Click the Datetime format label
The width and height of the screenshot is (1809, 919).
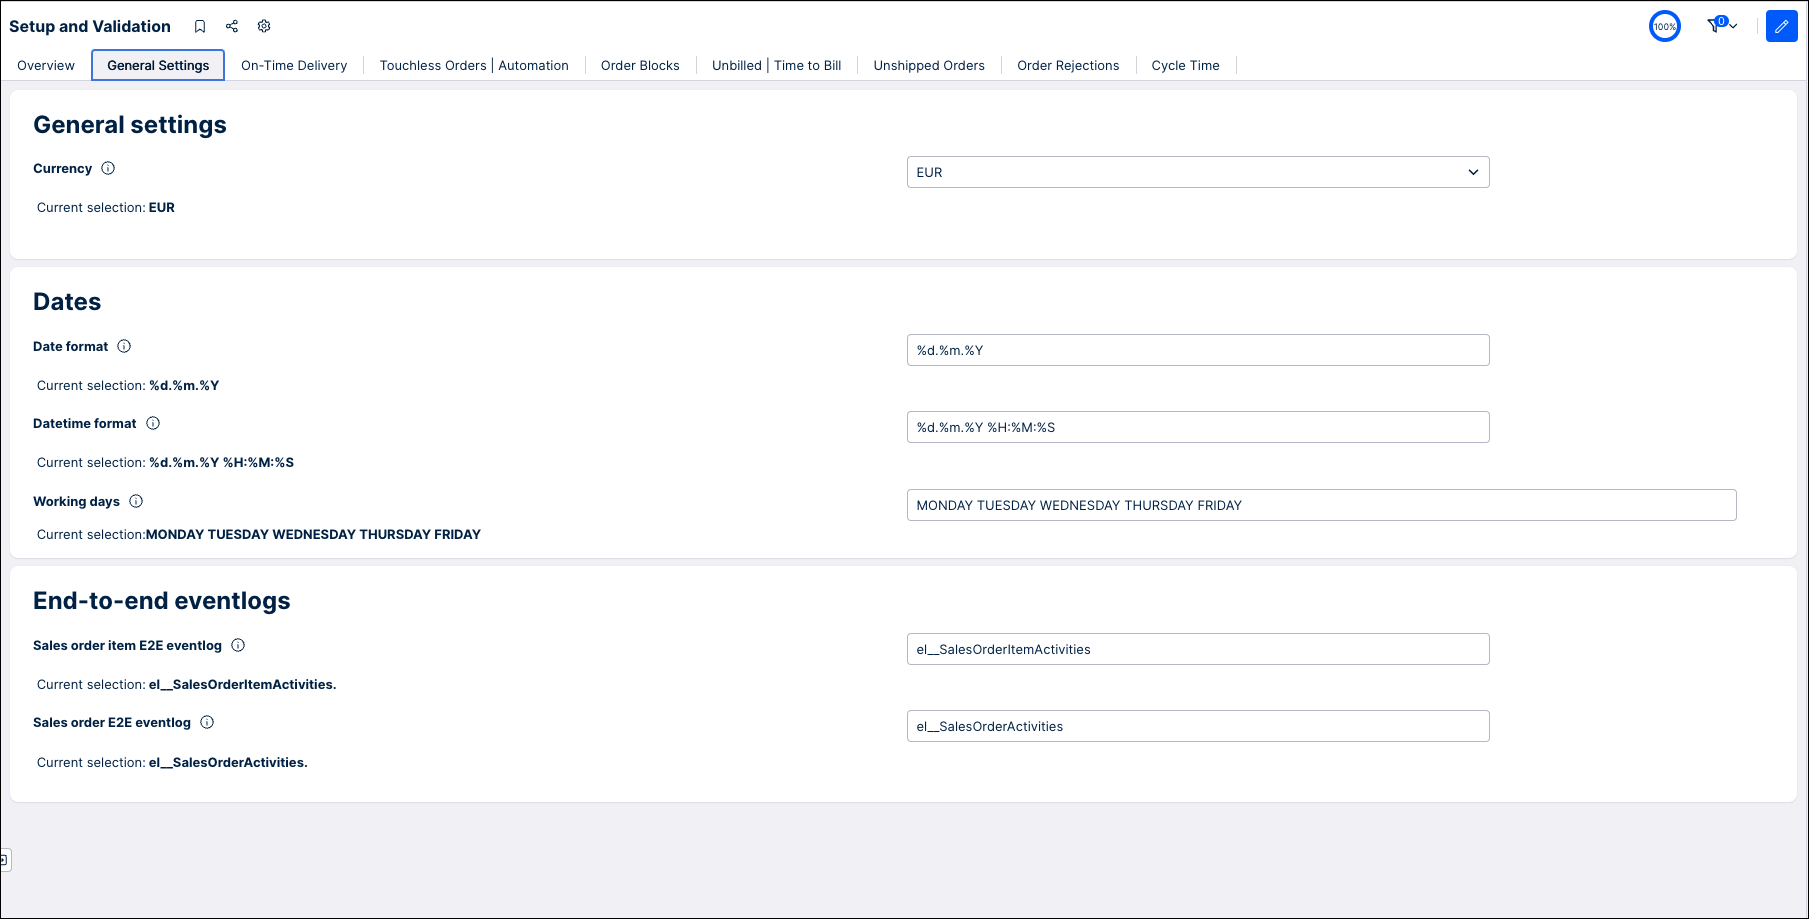(85, 423)
